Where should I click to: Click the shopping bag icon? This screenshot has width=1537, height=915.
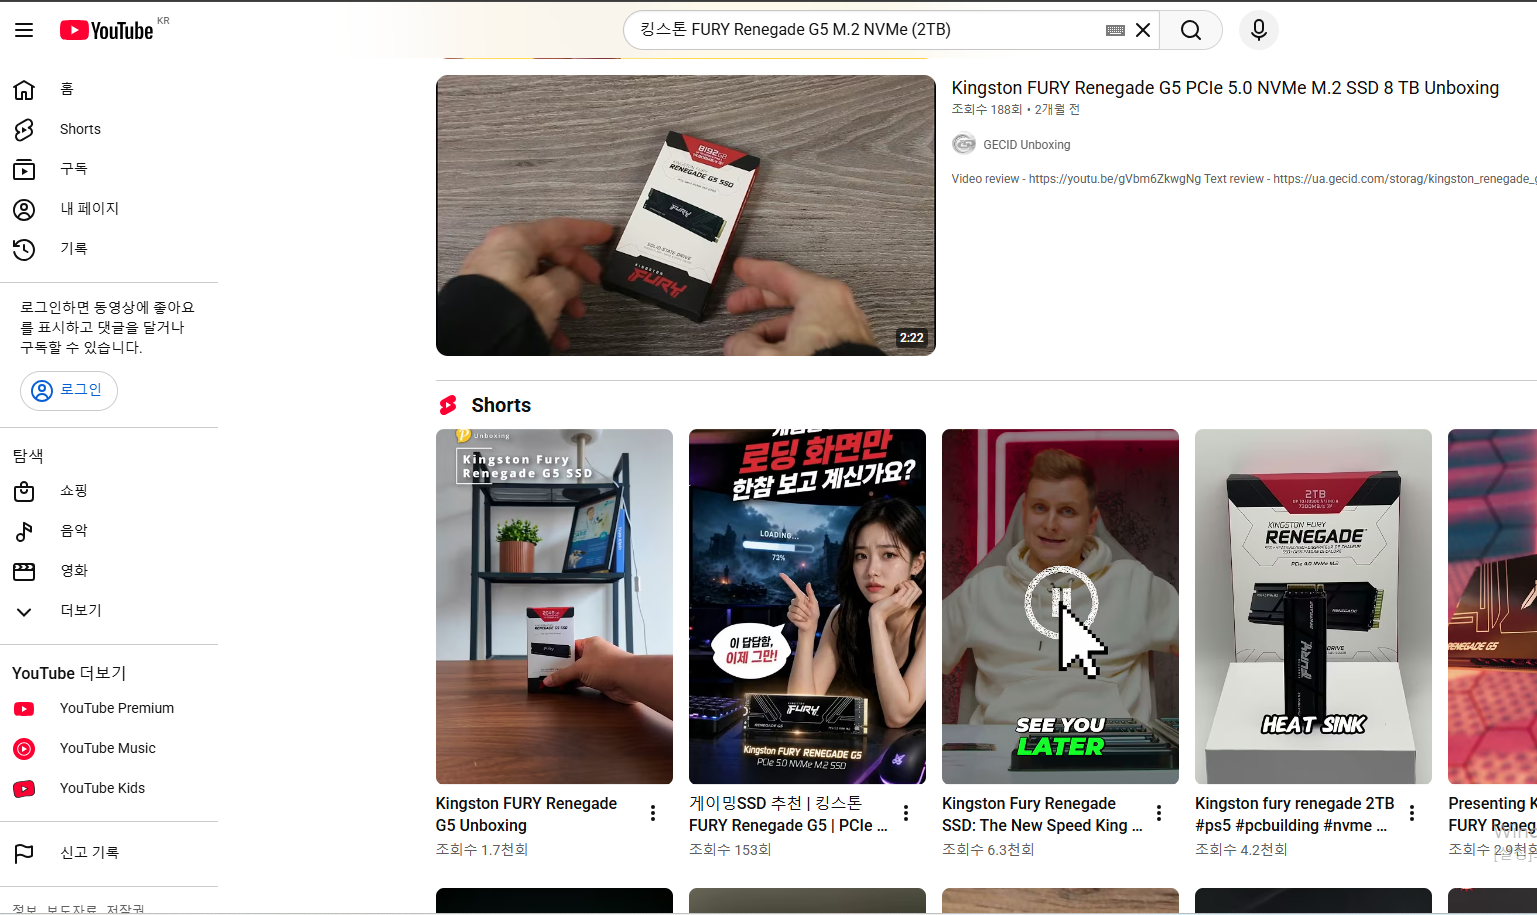[24, 491]
